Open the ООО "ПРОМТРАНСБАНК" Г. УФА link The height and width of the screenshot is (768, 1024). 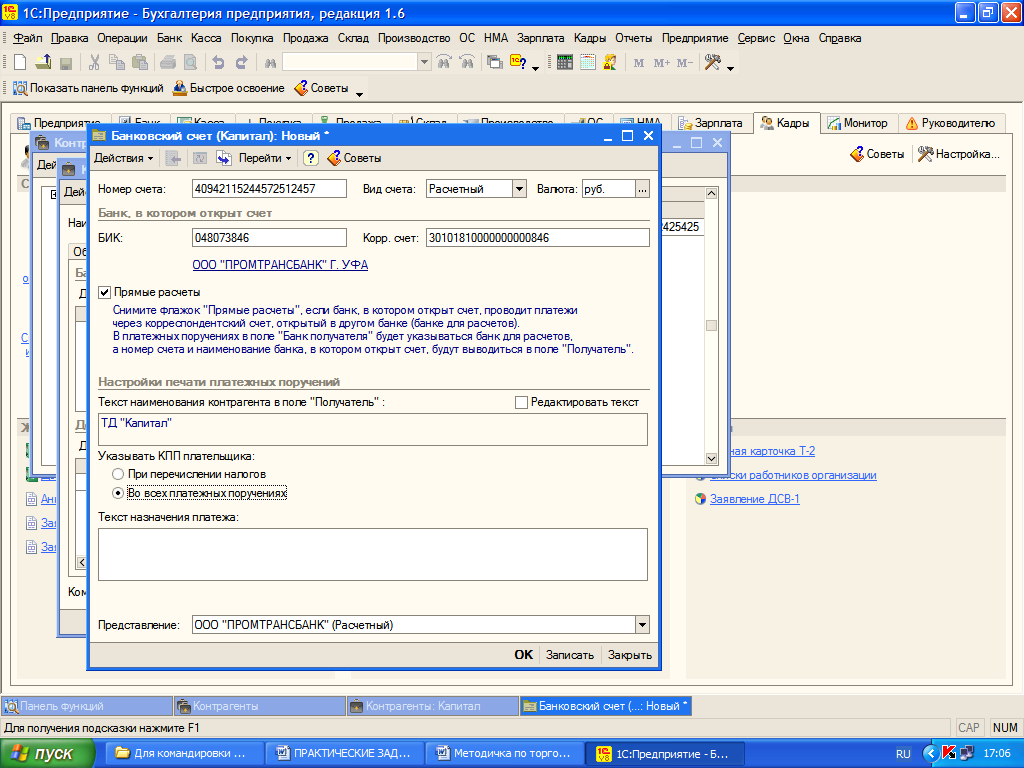(x=280, y=264)
